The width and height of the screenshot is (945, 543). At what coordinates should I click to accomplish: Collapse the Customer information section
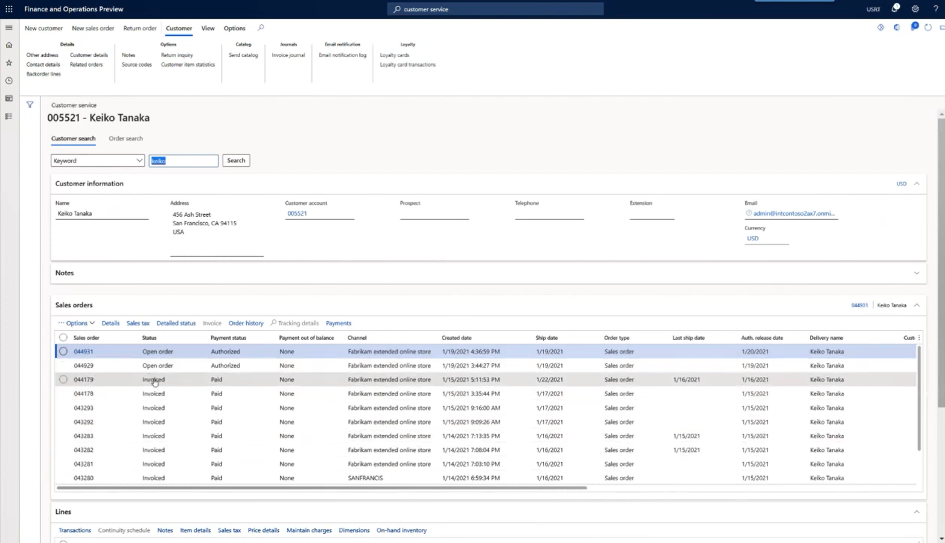(917, 183)
